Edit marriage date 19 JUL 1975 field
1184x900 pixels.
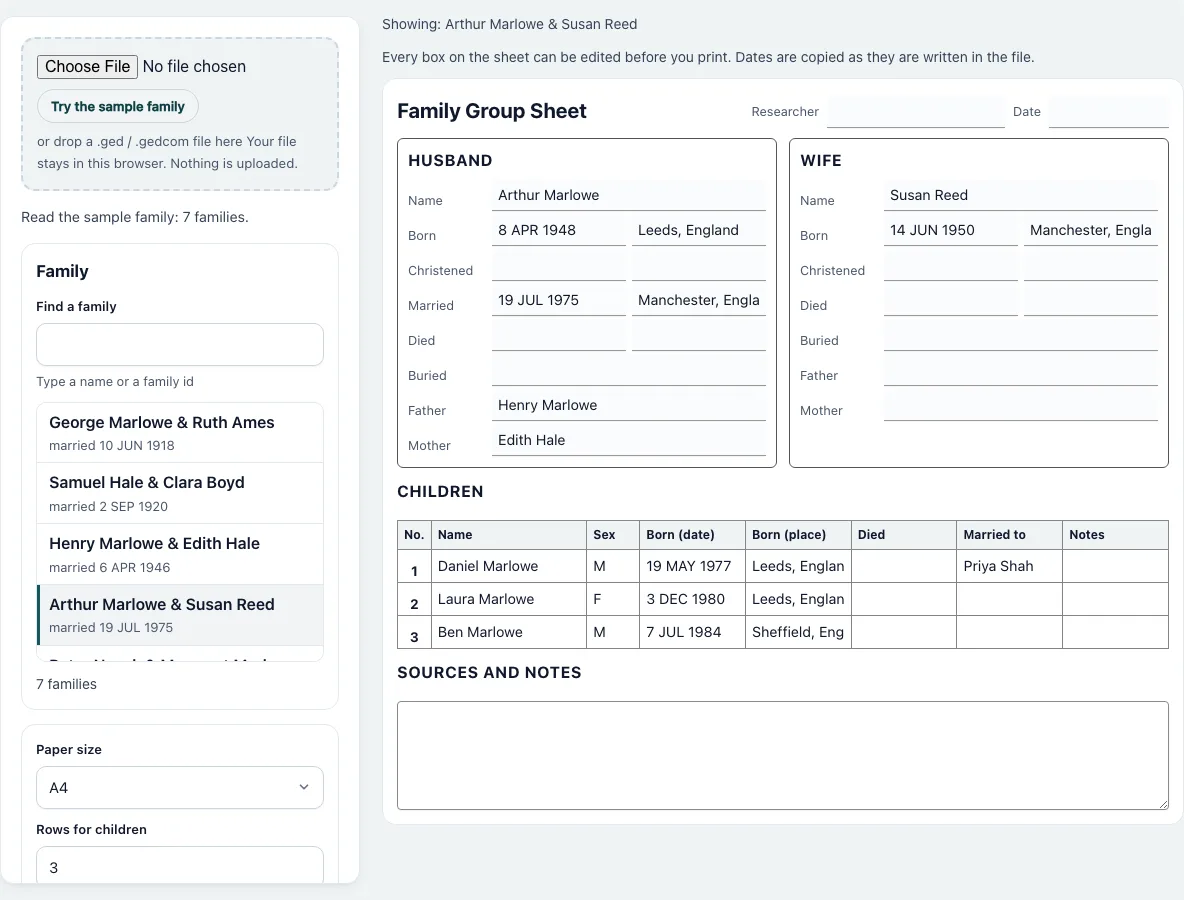pyautogui.click(x=559, y=301)
